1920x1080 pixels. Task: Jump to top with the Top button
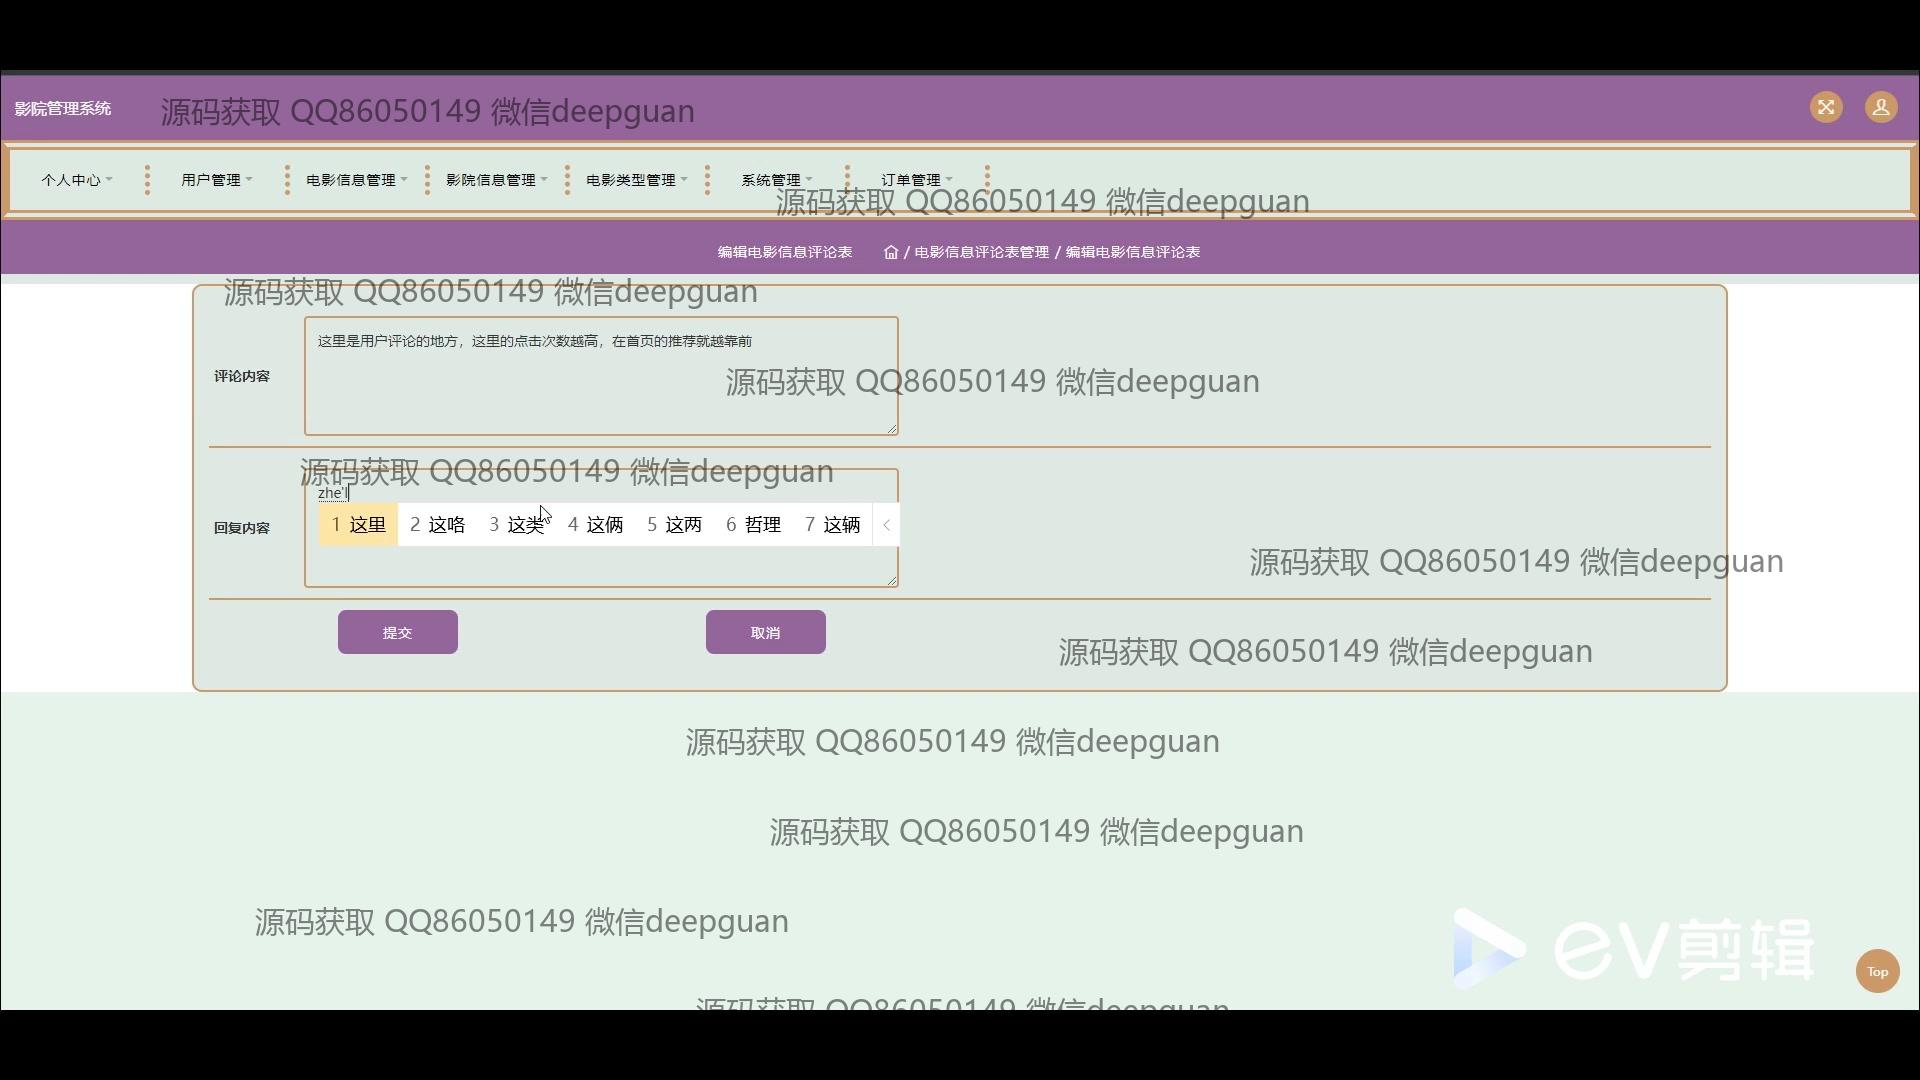click(1877, 971)
